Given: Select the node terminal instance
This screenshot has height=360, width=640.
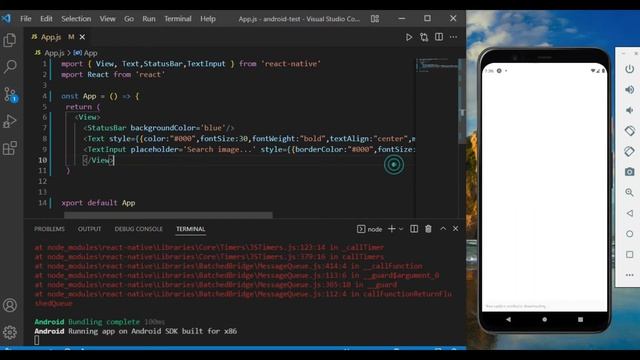Looking at the screenshot, I should (369, 229).
